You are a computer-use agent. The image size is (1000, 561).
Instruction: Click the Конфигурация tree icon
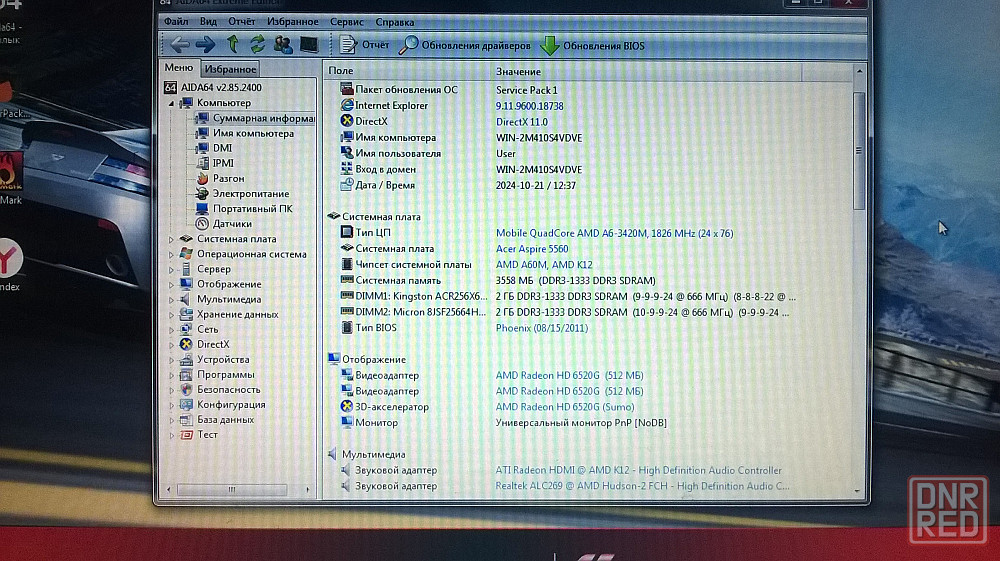[x=186, y=405]
